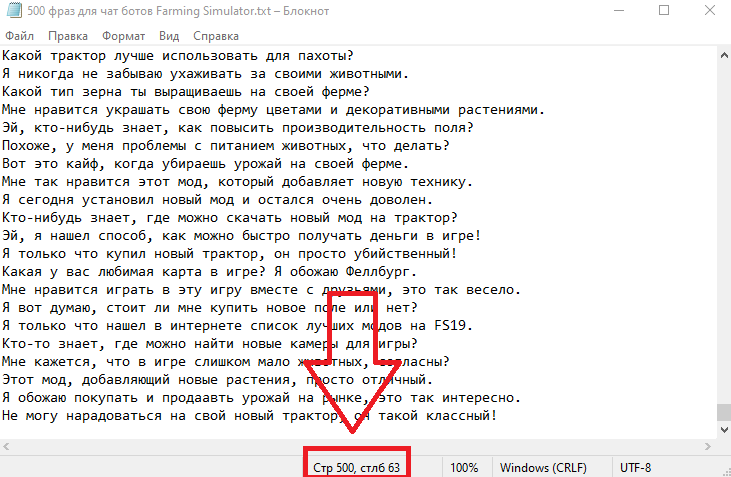
Task: Click the status bar entry "Стр 500, стлб 63"
Action: point(357,468)
